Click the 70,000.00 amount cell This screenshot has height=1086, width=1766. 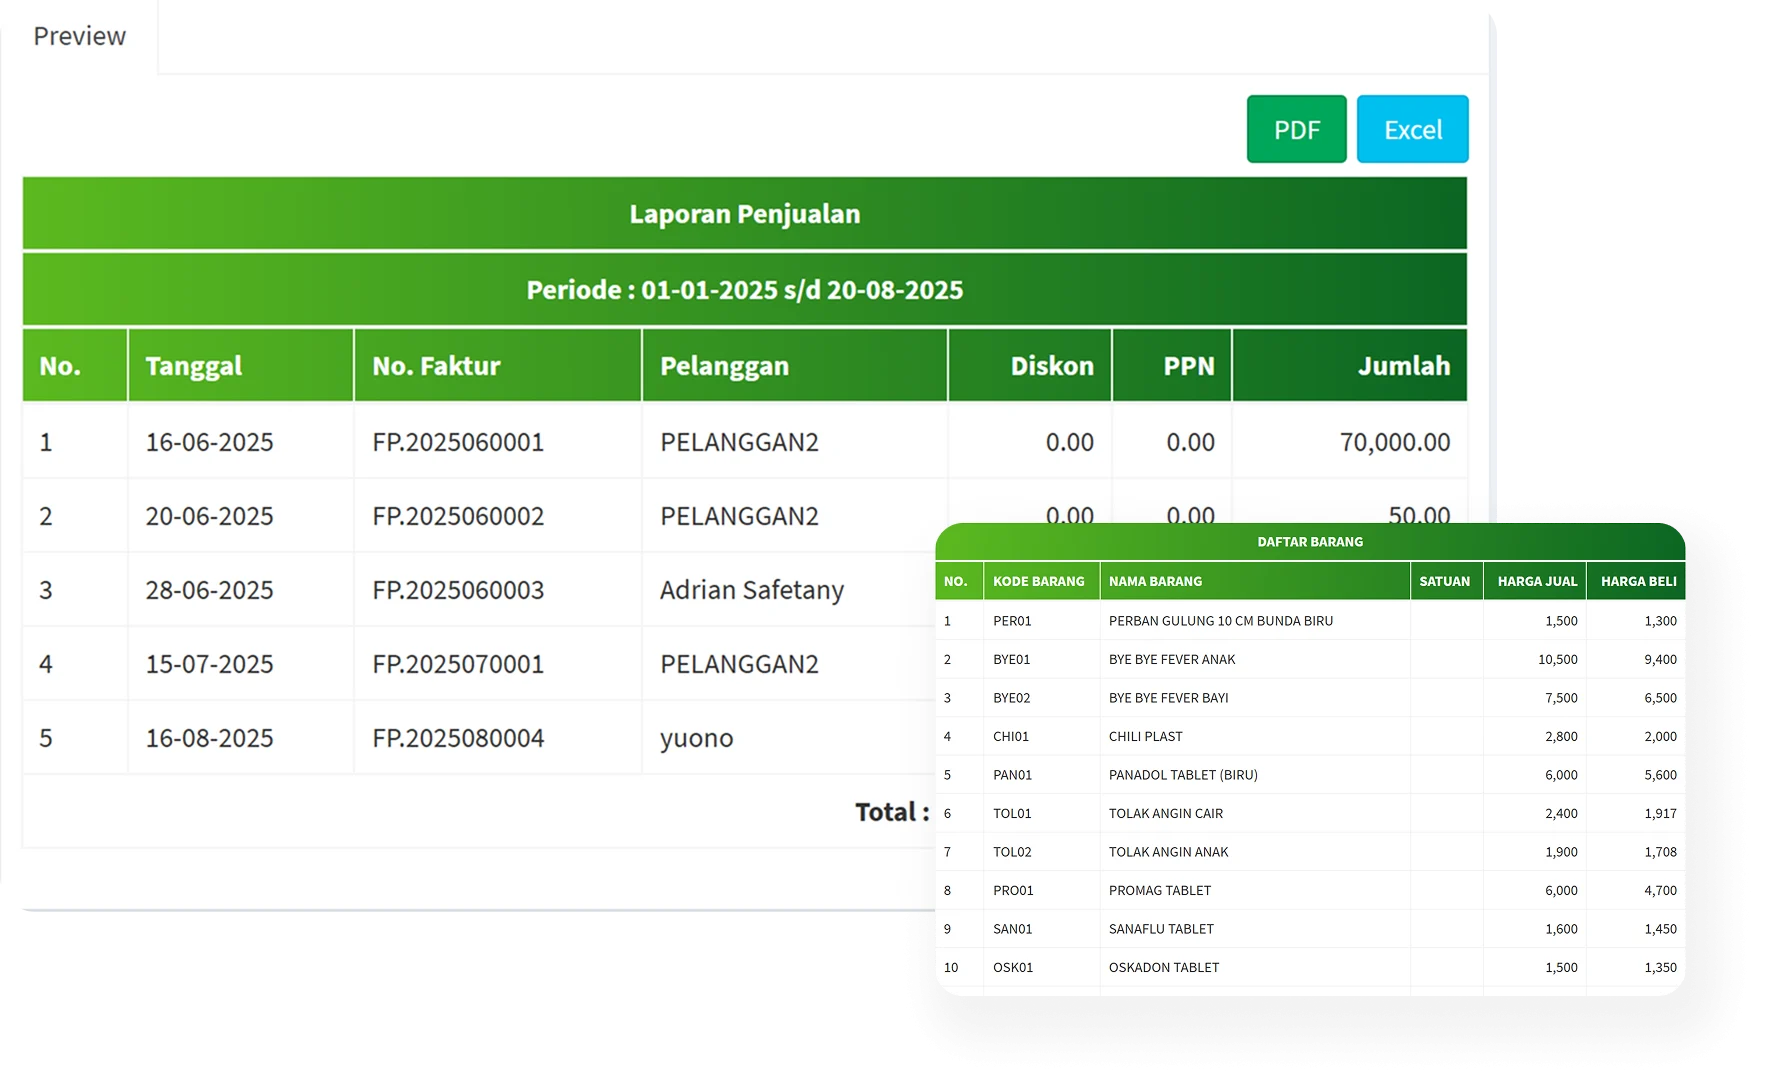[x=1394, y=442]
